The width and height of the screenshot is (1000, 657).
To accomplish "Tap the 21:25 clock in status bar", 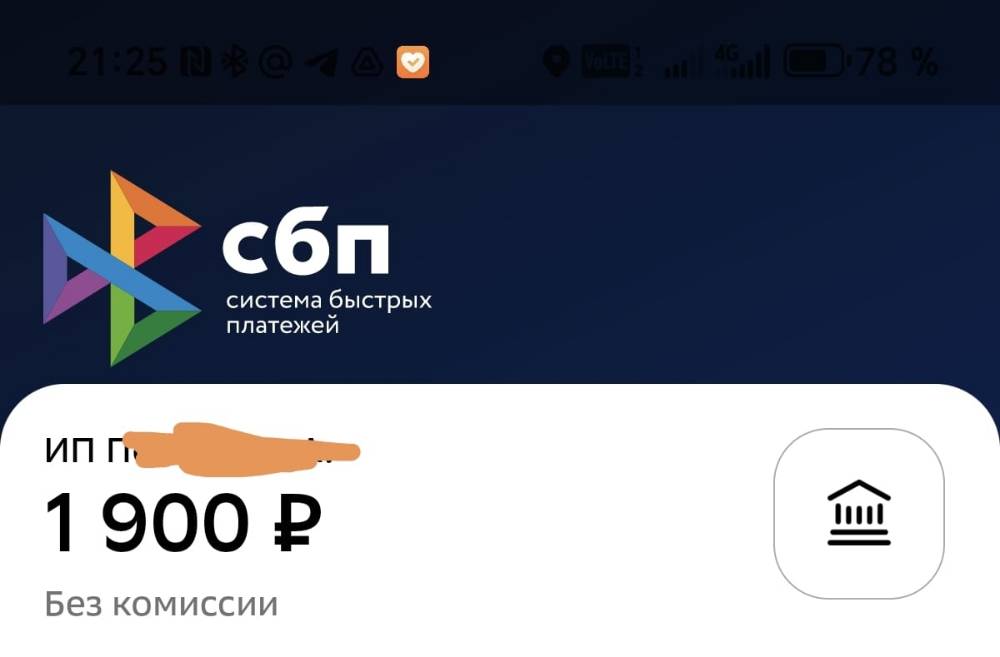I will coord(118,63).
